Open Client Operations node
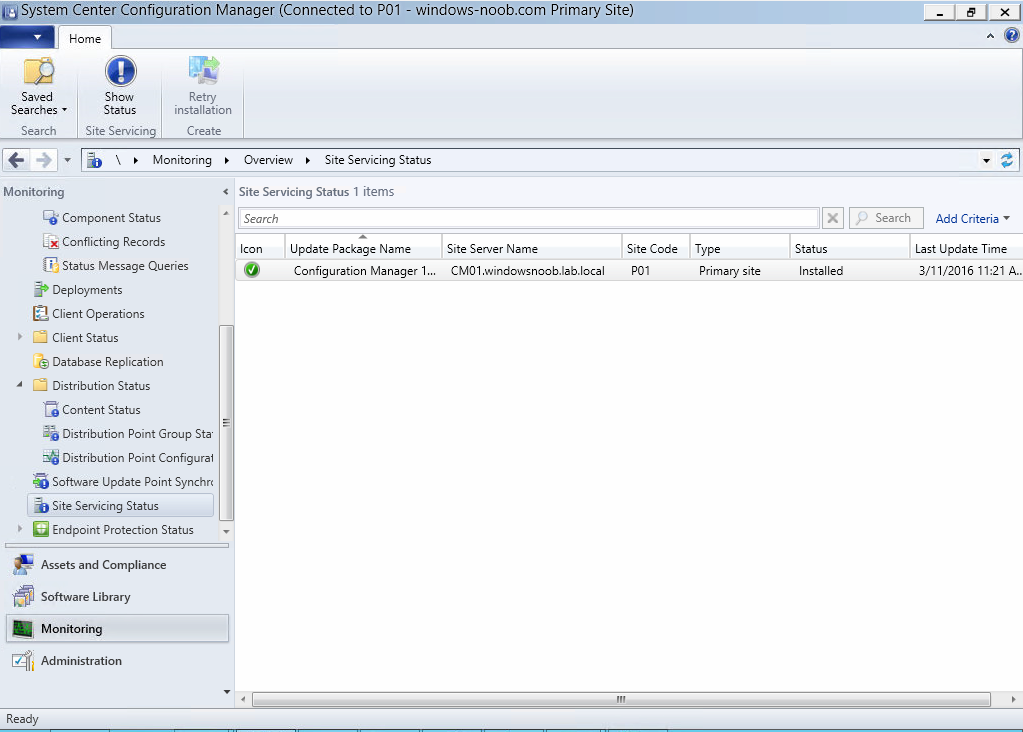Screen dimensions: 1023x732 point(98,314)
